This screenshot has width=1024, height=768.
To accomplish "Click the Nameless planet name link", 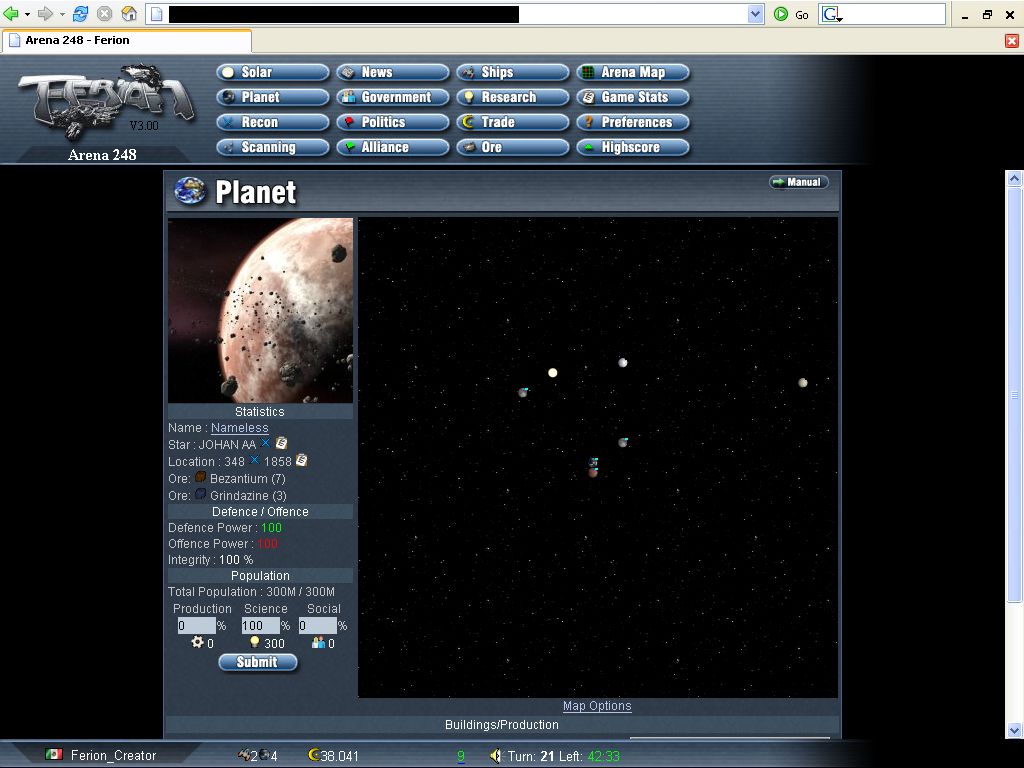I will [239, 428].
